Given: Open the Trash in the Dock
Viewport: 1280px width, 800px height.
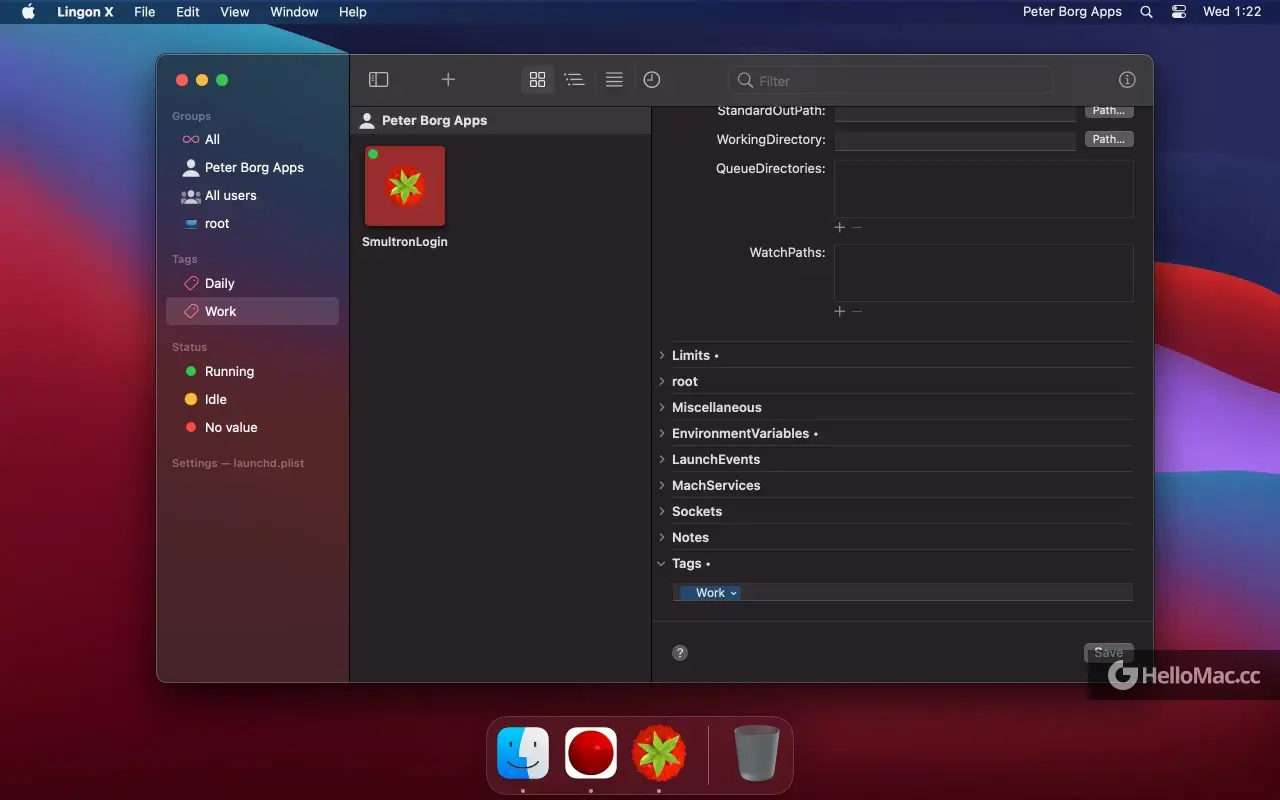Looking at the screenshot, I should tap(757, 753).
